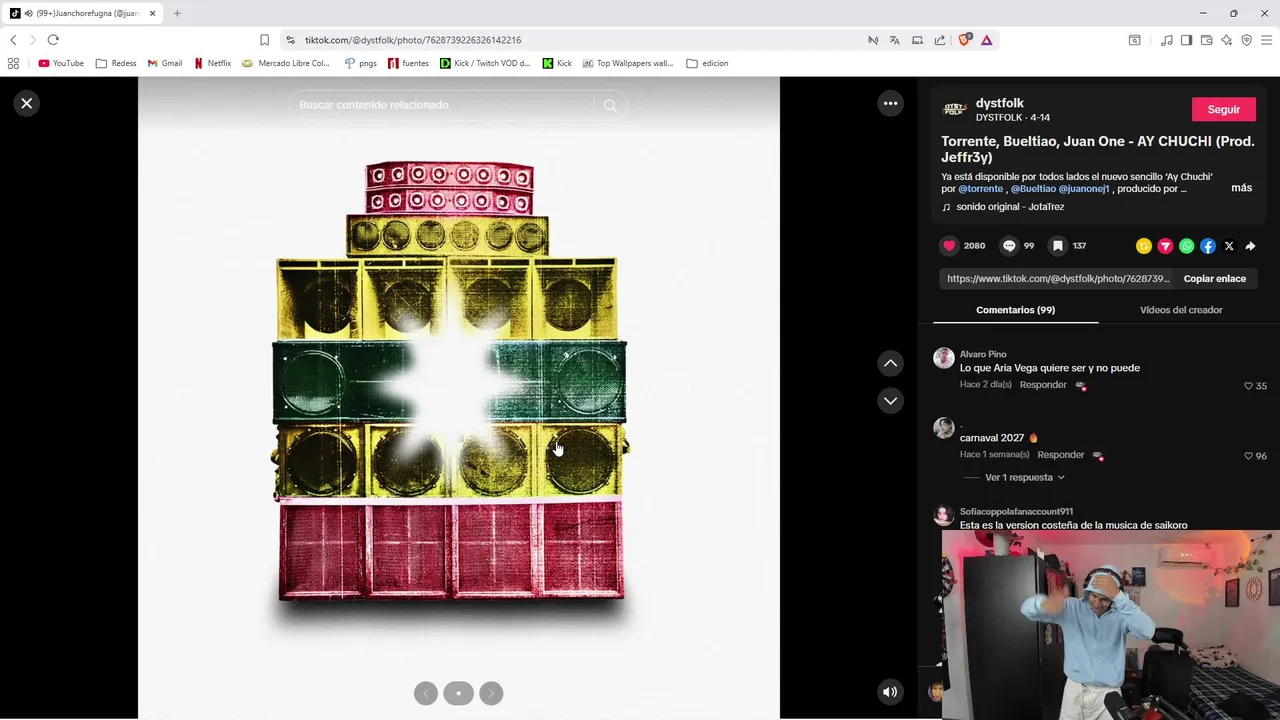The width and height of the screenshot is (1280, 720).
Task: Reload the page in the browser
Action: click(x=53, y=40)
